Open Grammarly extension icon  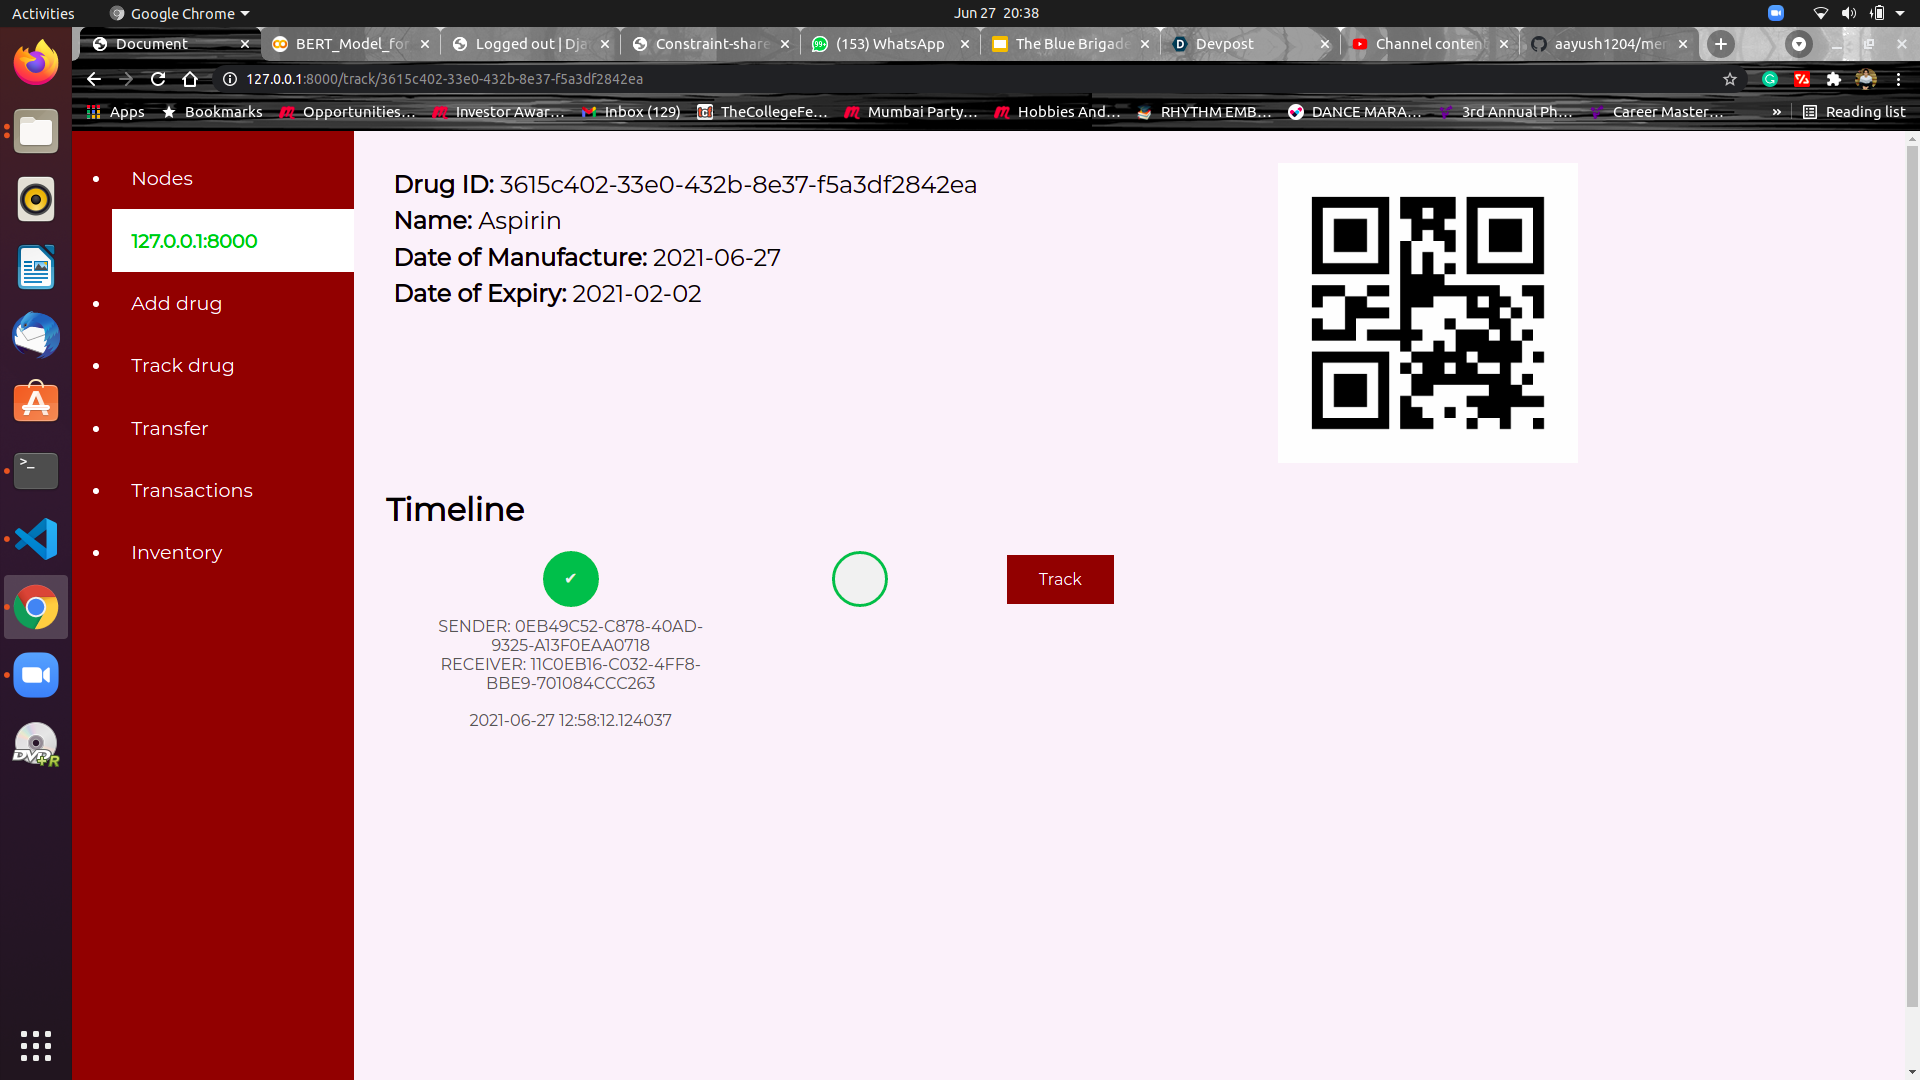(x=1770, y=79)
